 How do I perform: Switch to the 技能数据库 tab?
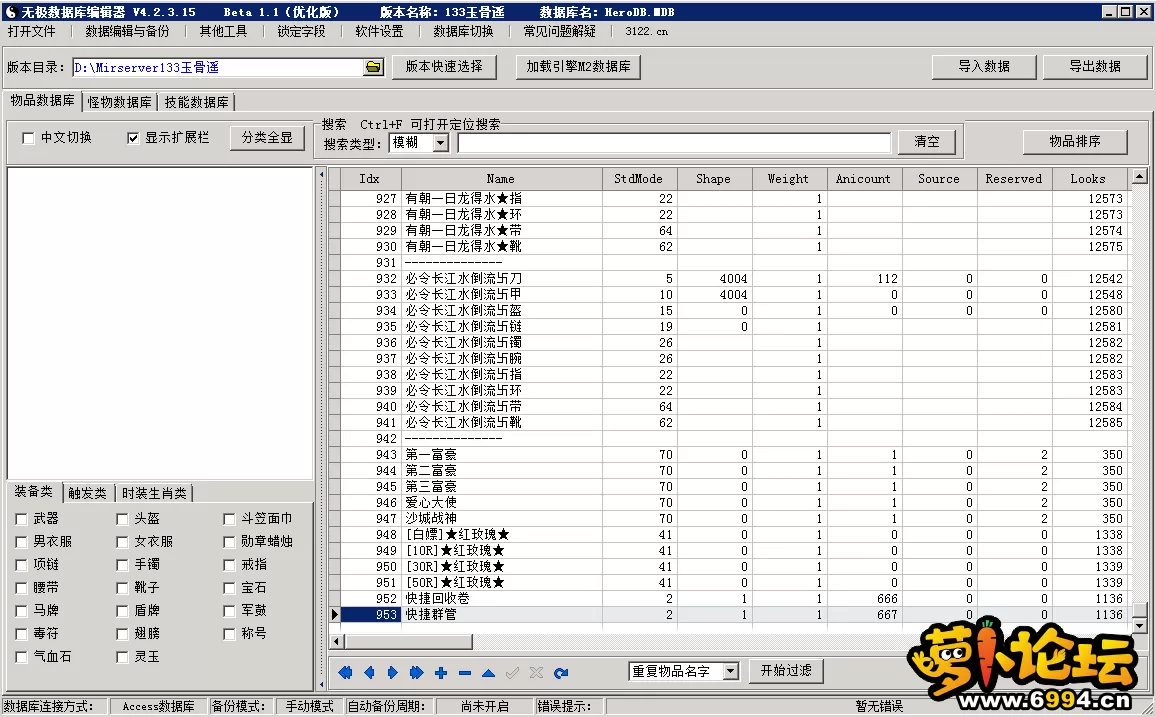(196, 102)
